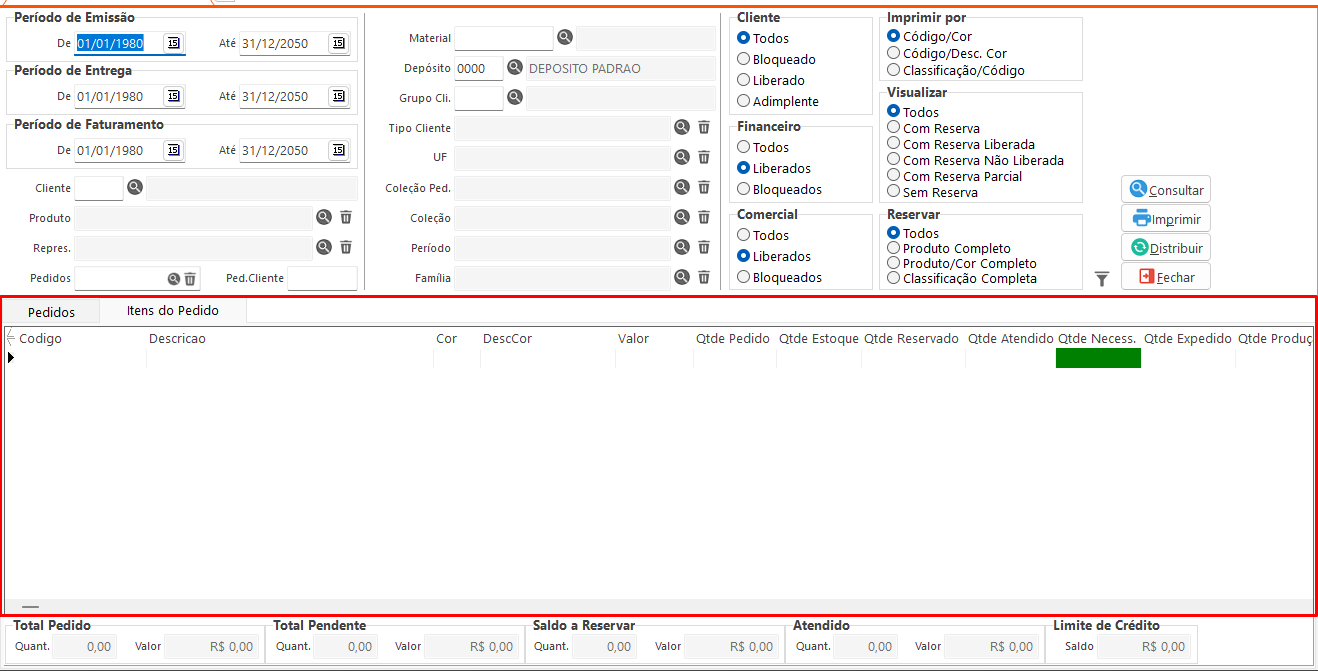
Task: Choose Todos in the Financeiro group
Action: [x=744, y=148]
